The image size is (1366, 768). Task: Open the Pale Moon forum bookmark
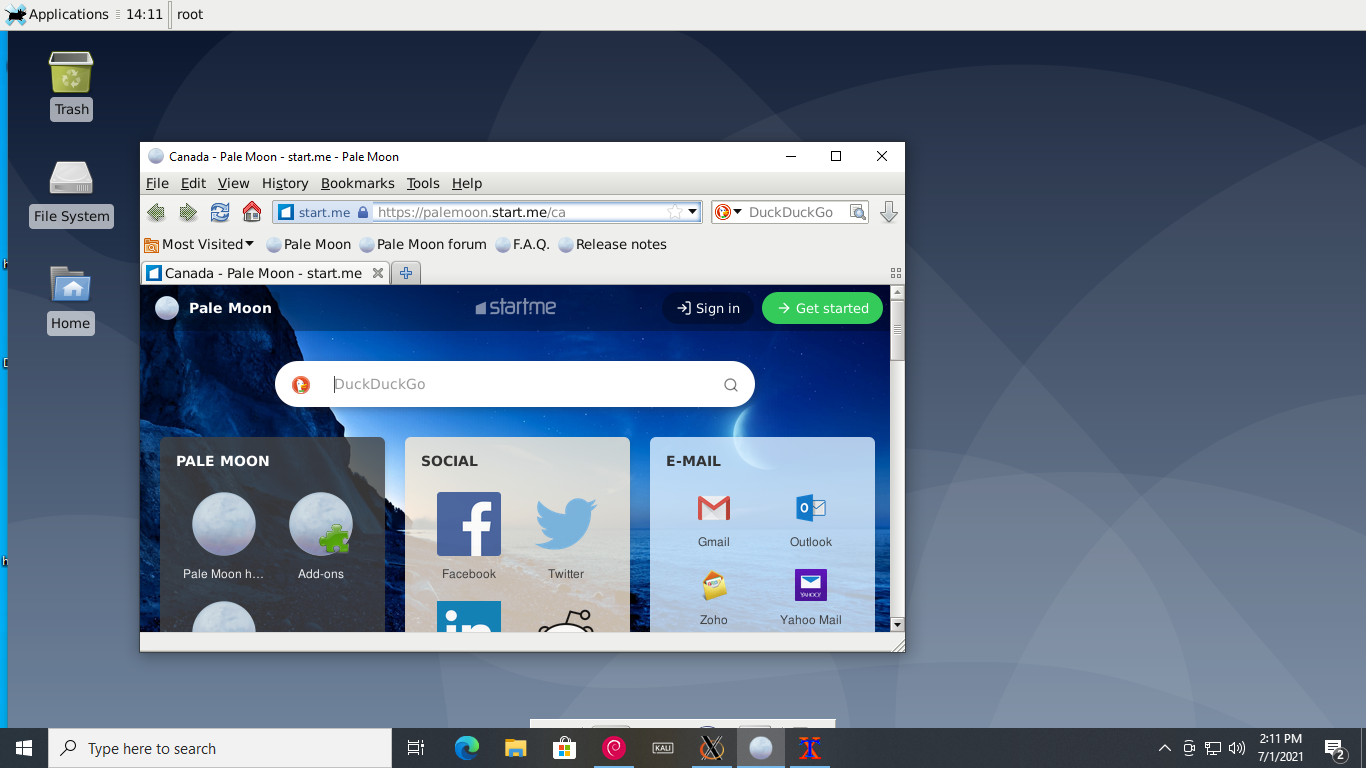tap(423, 244)
